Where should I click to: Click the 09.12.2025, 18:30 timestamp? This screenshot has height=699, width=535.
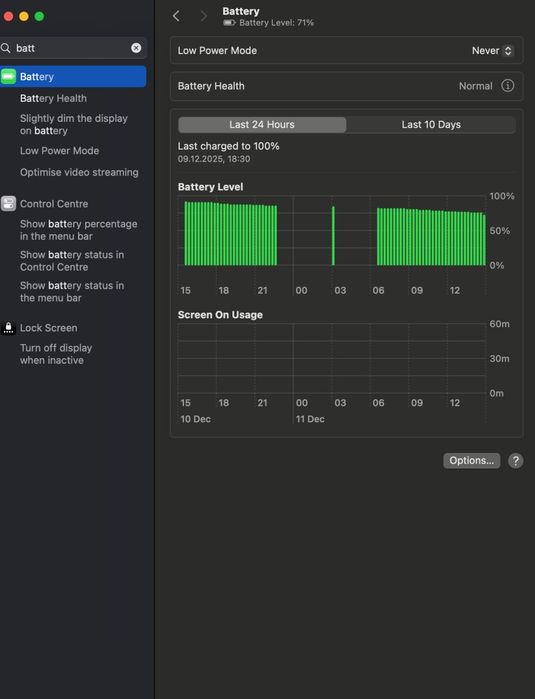click(214, 159)
